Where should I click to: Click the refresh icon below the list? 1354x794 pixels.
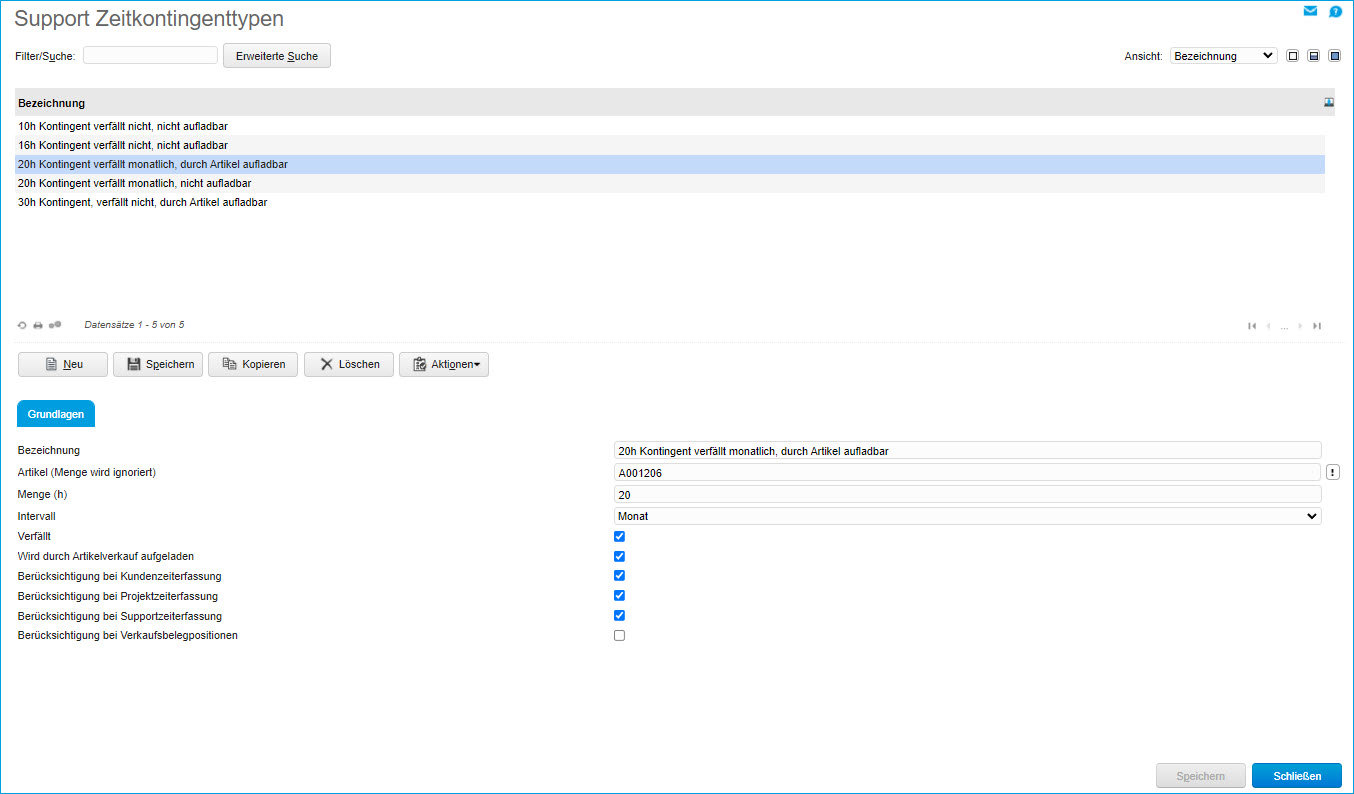pyautogui.click(x=22, y=325)
